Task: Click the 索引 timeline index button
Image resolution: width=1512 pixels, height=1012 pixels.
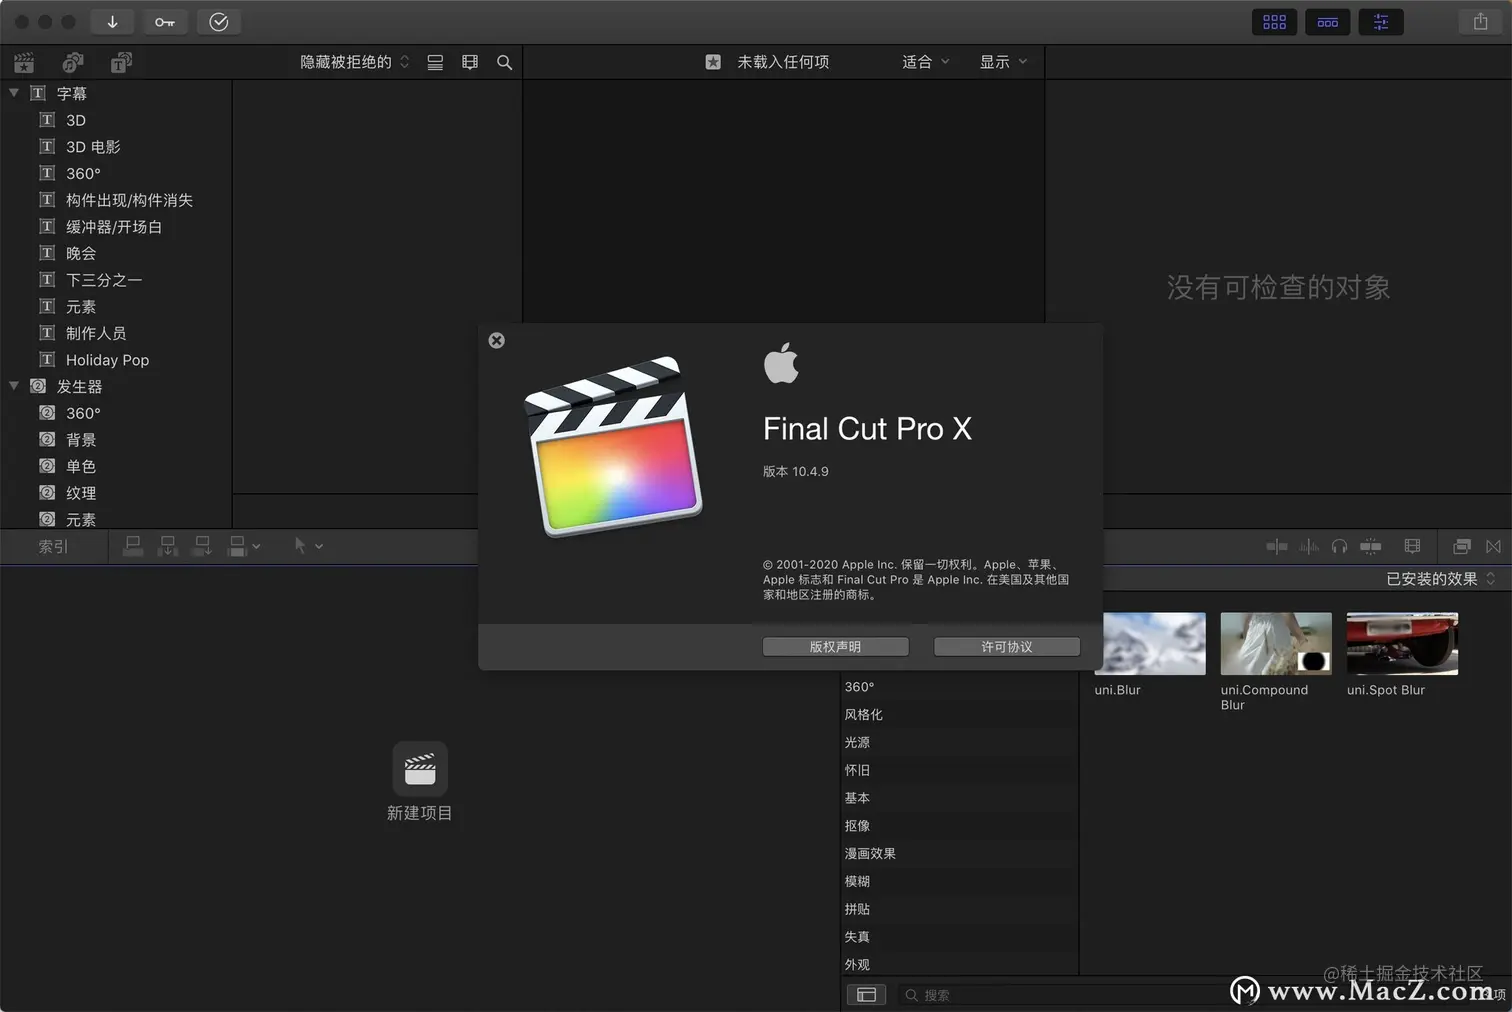Action: tap(53, 546)
